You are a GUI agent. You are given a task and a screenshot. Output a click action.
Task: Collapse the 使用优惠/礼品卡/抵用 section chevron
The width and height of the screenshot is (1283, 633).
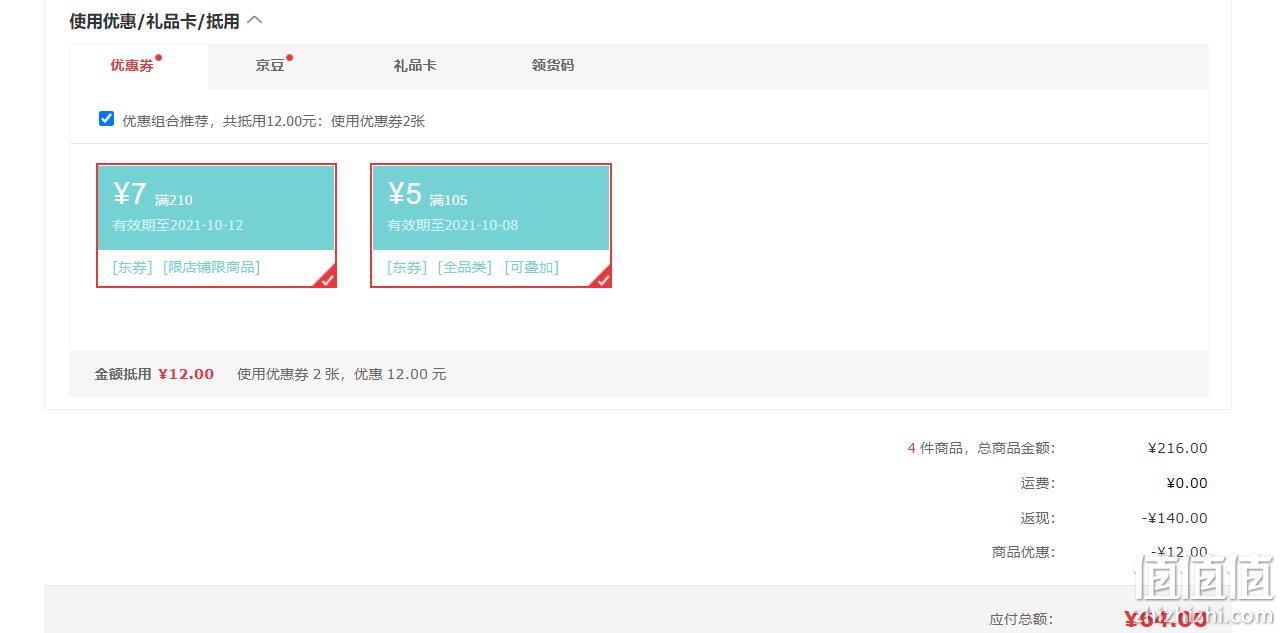tap(255, 20)
